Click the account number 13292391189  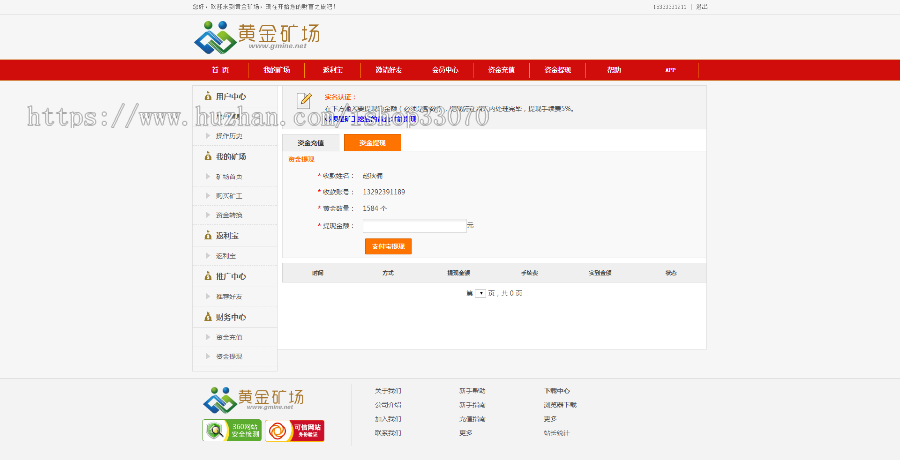[383, 192]
